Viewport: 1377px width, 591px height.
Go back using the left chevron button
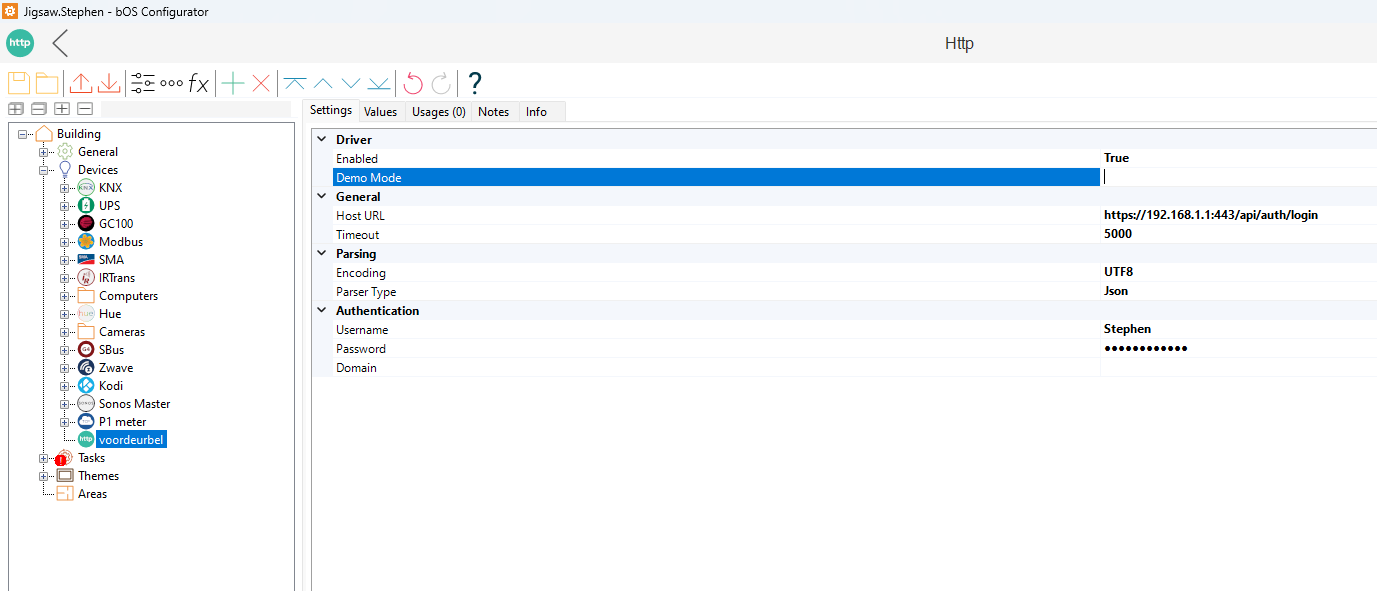coord(61,43)
